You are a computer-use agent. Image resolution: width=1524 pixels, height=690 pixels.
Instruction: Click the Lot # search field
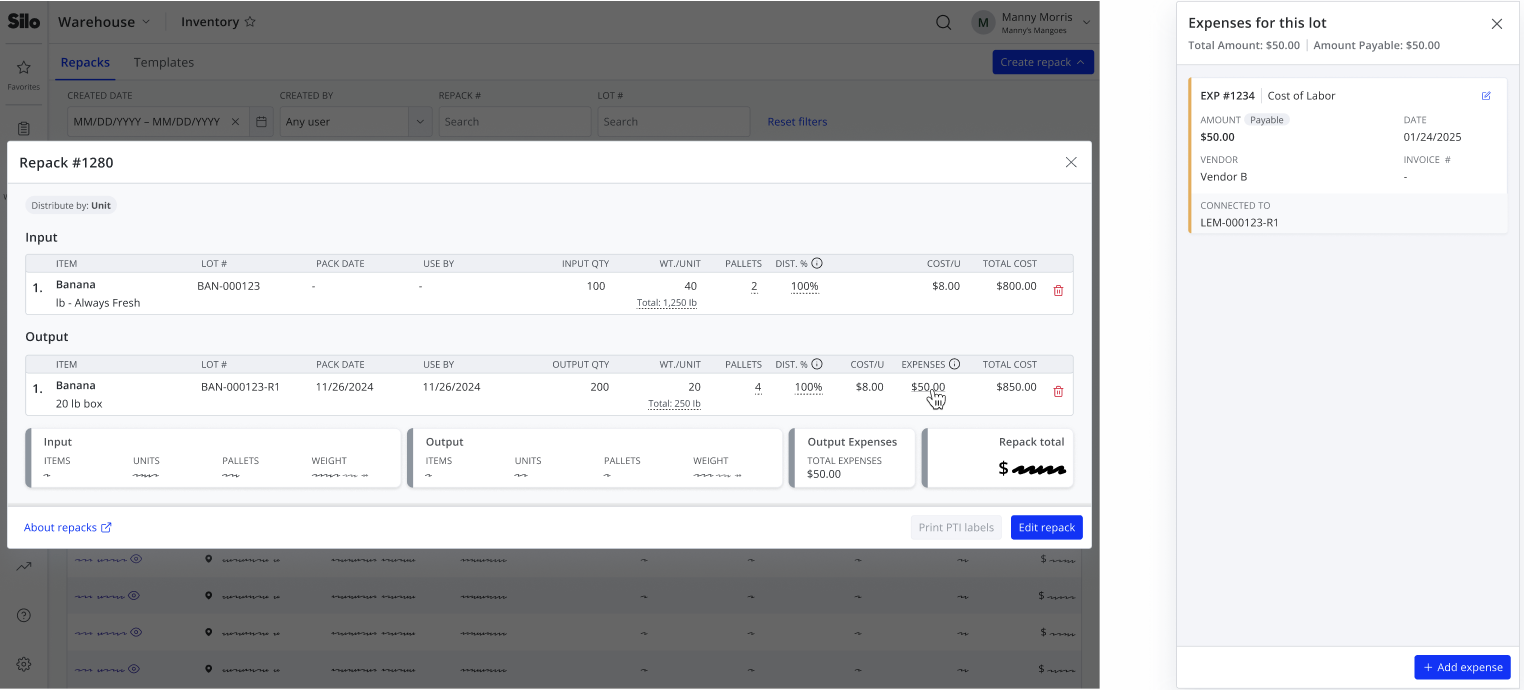673,122
